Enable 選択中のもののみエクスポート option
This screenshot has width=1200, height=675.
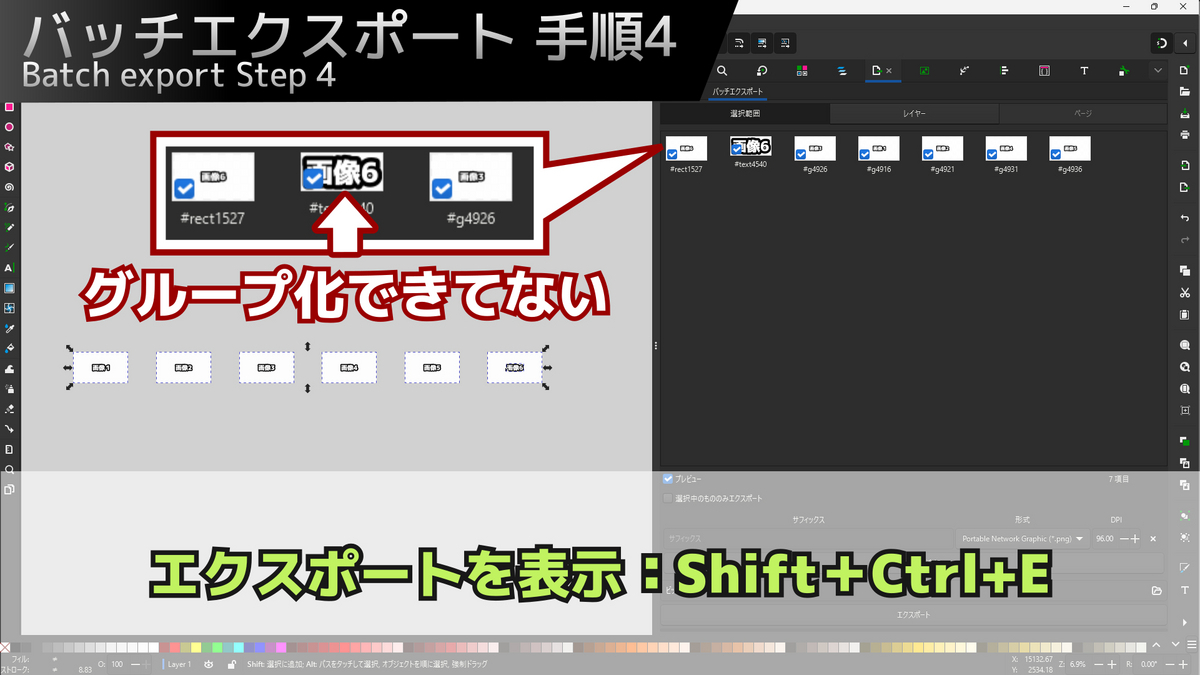(x=668, y=497)
